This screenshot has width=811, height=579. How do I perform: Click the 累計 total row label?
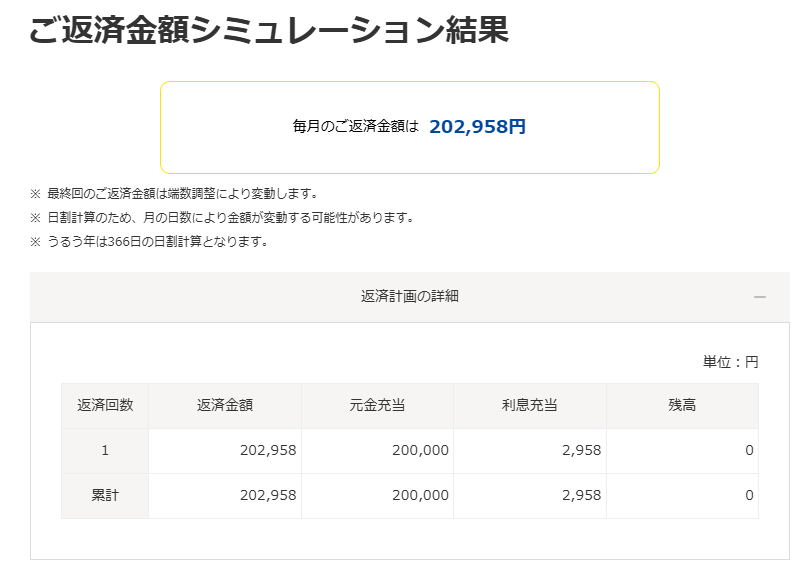[105, 496]
